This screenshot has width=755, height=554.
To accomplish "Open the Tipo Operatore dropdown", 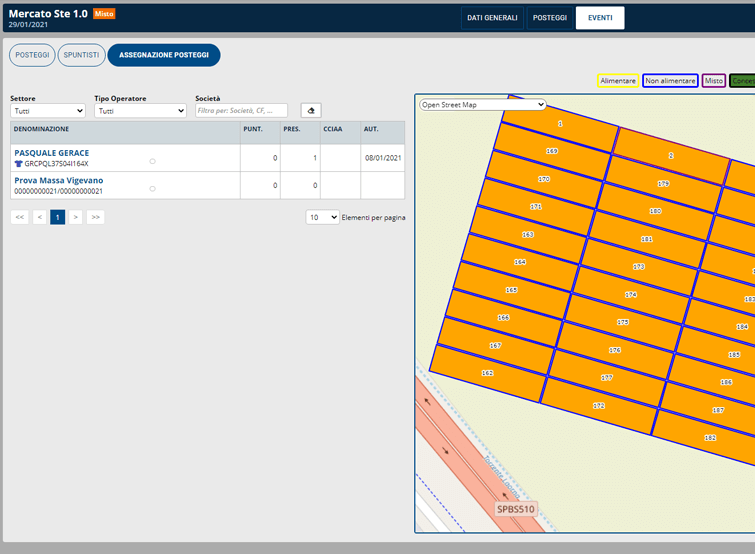I will (140, 111).
